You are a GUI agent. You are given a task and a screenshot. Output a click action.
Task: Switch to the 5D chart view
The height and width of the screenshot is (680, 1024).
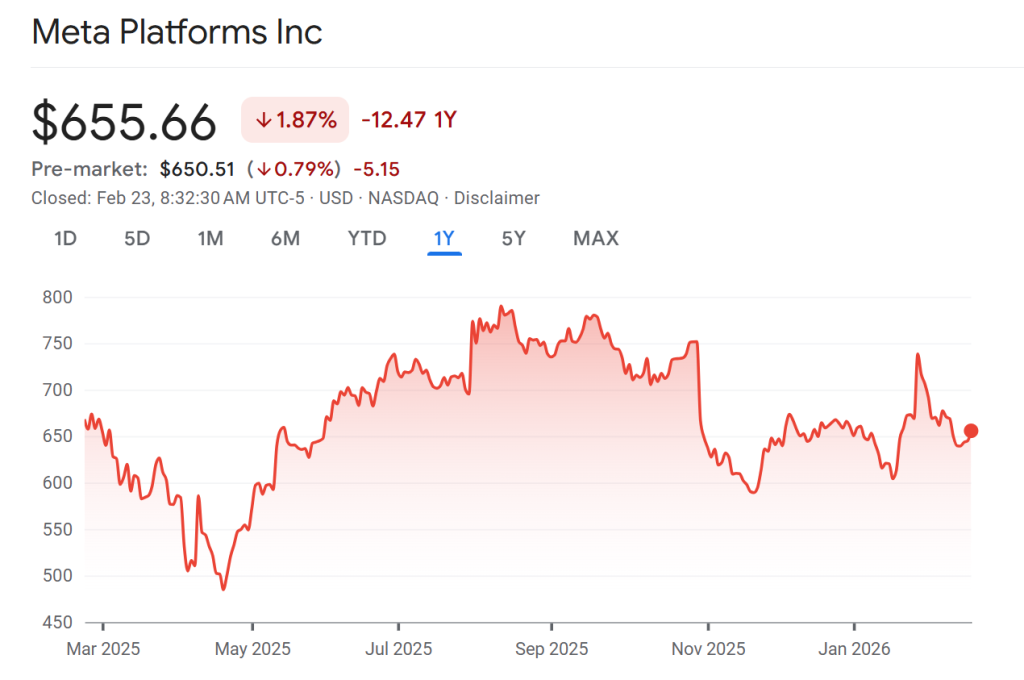pyautogui.click(x=137, y=239)
